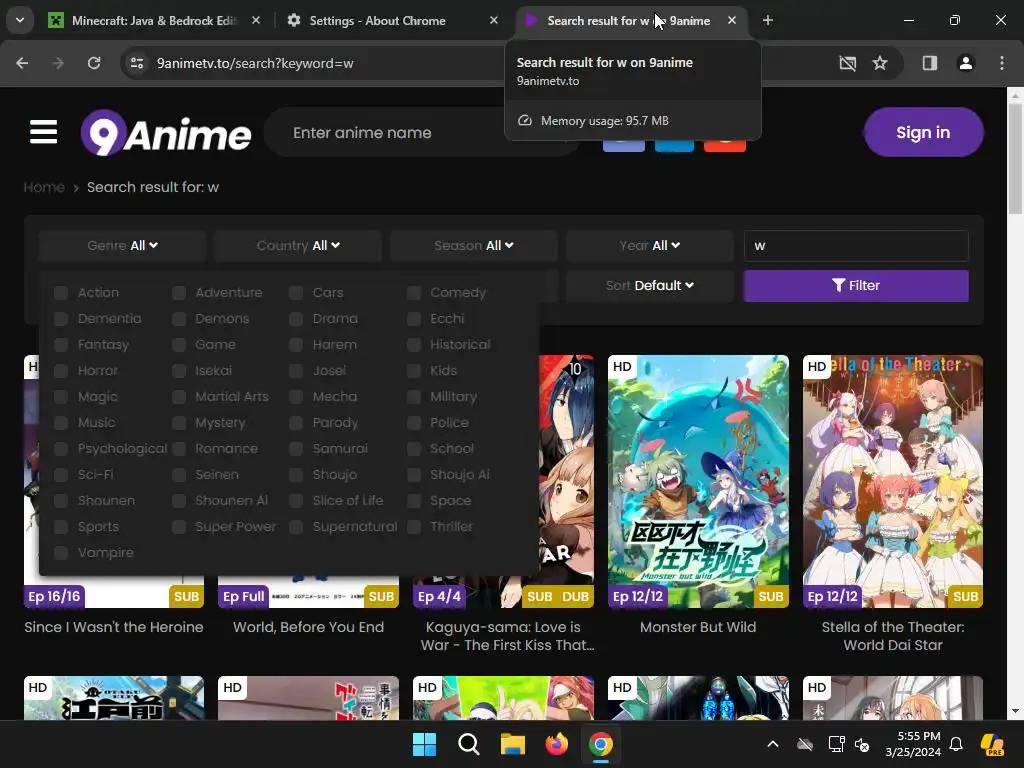The image size is (1024, 768).
Task: Go back to the previous page
Action: (x=22, y=63)
